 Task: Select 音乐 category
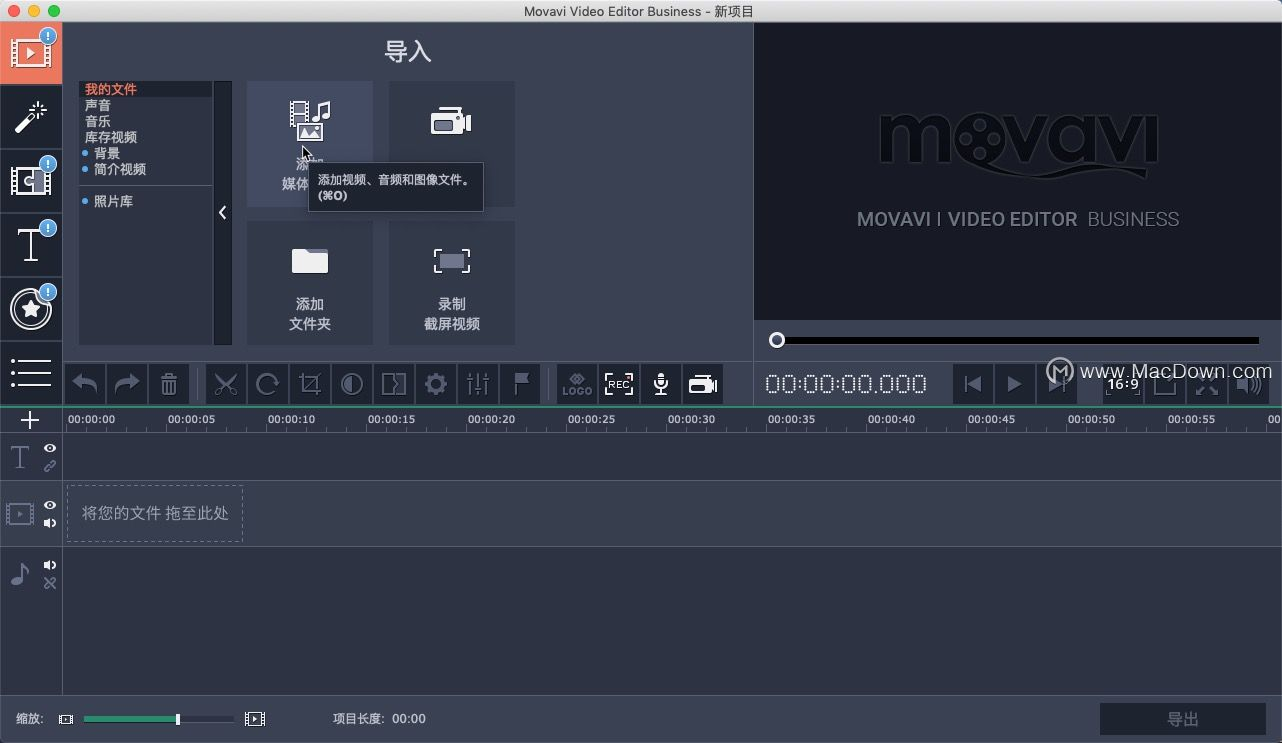[98, 121]
